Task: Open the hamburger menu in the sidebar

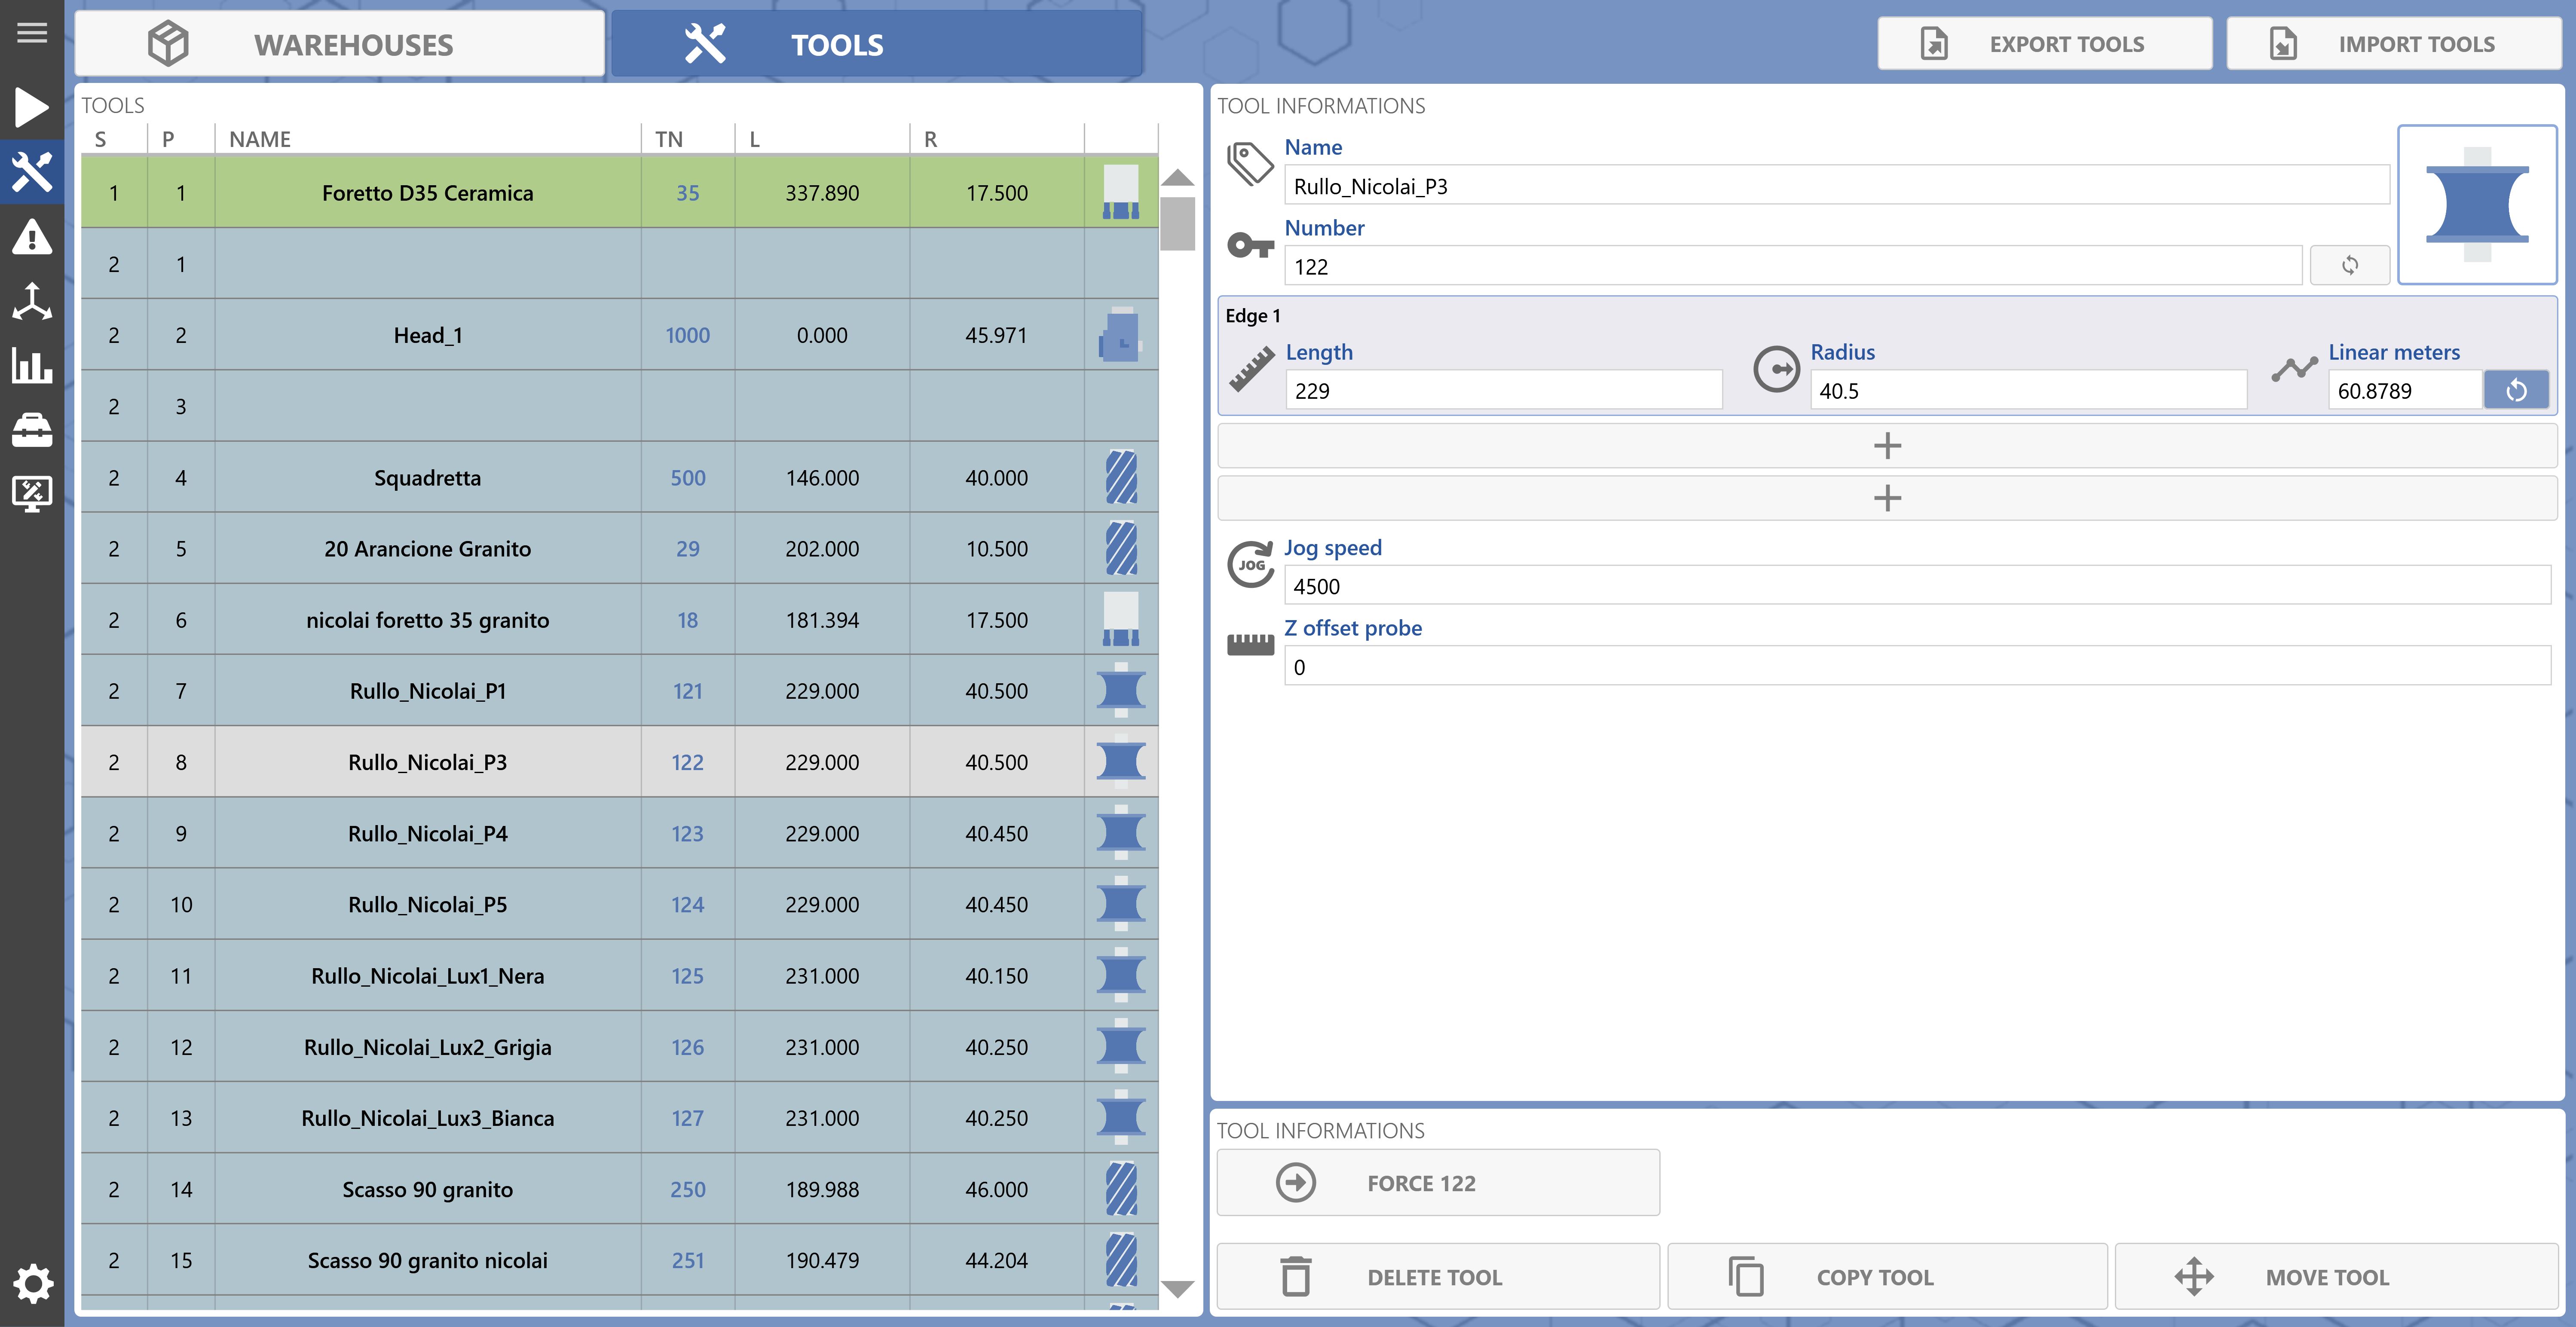Action: [x=32, y=33]
